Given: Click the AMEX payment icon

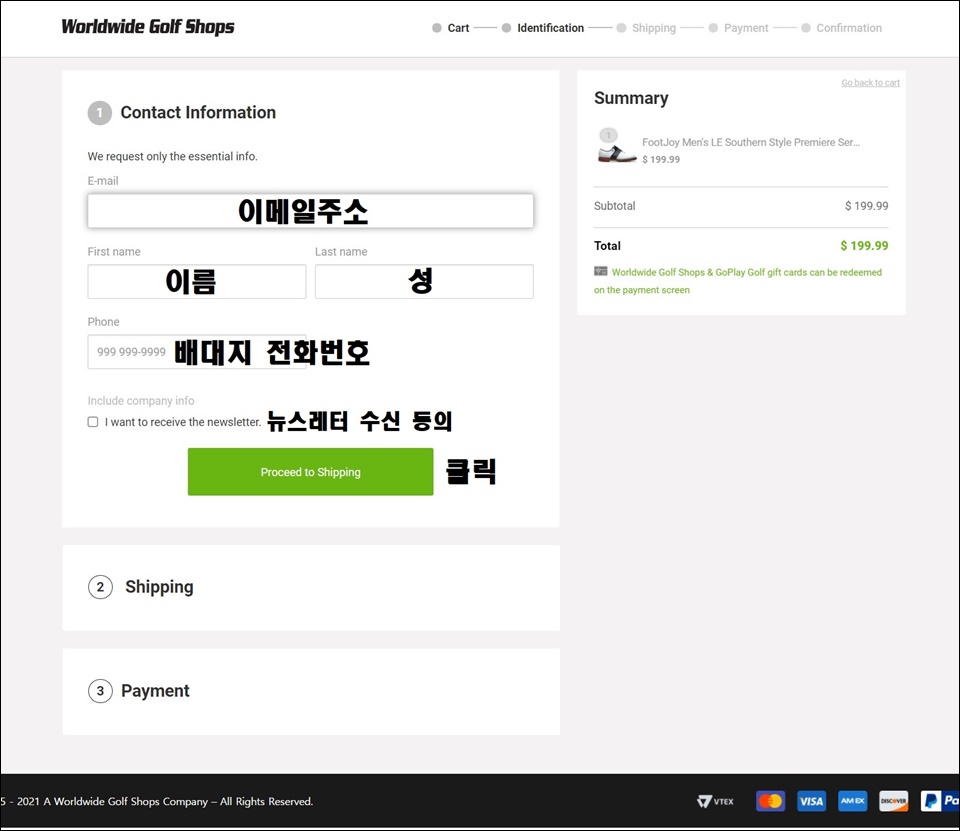Looking at the screenshot, I should 852,801.
